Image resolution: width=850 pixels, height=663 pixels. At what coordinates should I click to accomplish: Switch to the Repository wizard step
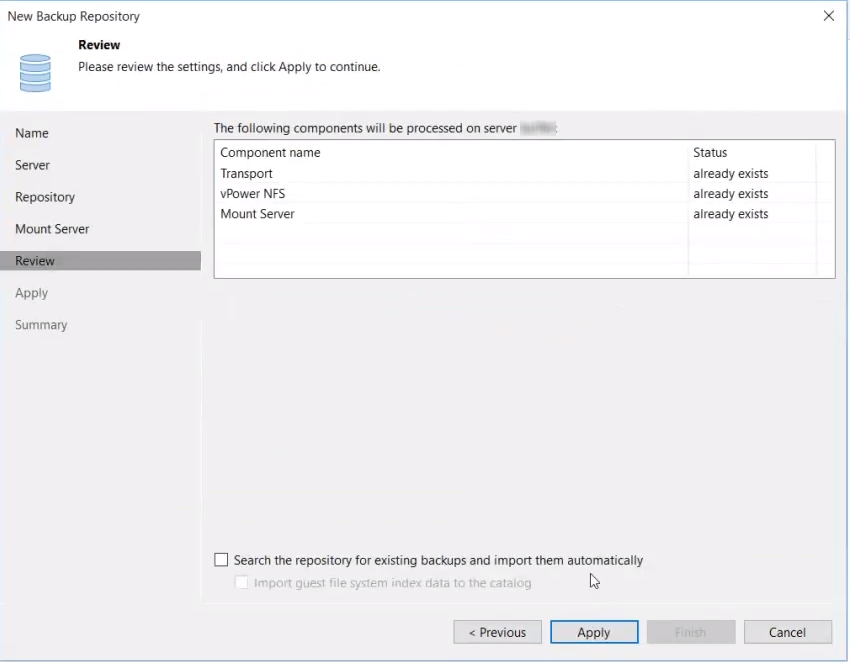click(45, 197)
